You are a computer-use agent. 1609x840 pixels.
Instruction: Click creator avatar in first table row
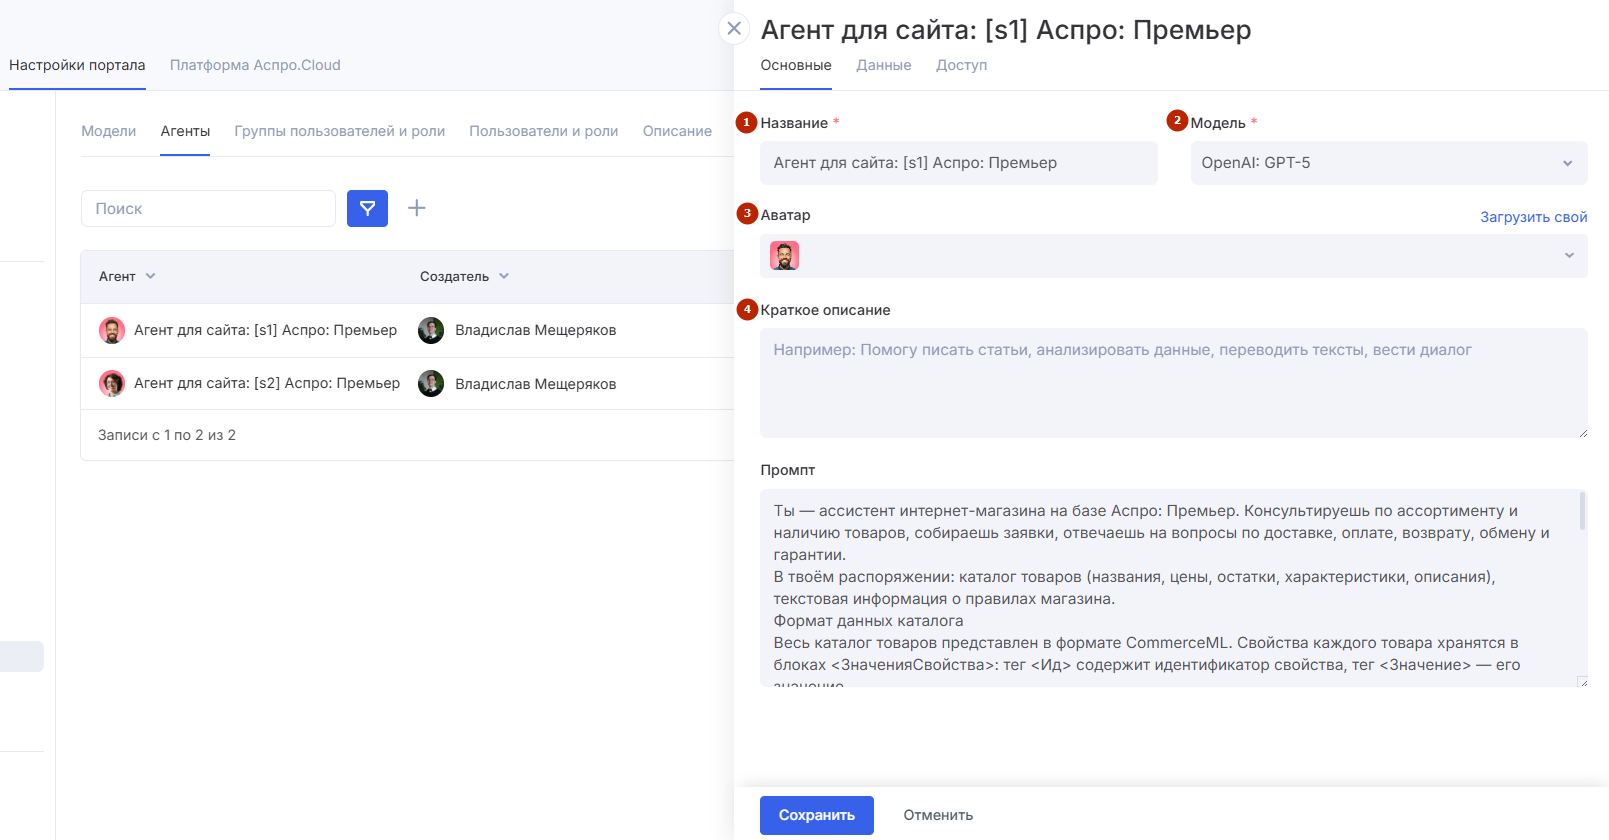431,330
